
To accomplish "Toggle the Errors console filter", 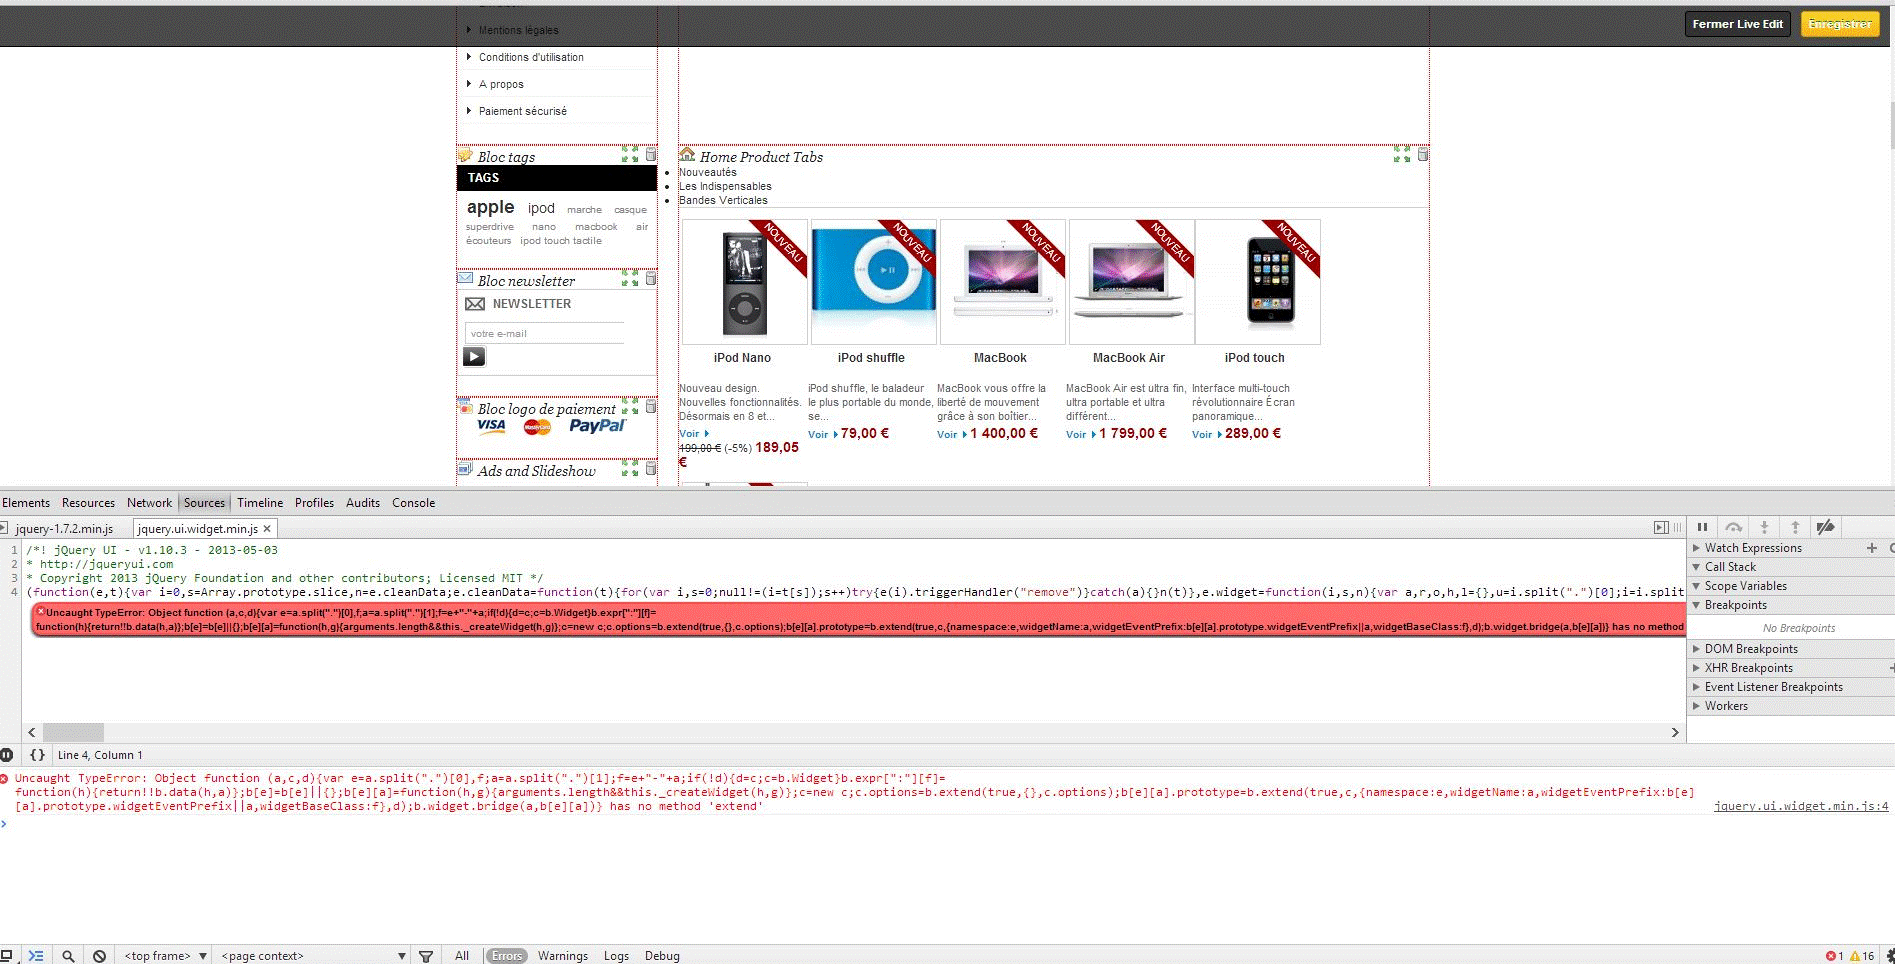I will (x=507, y=956).
